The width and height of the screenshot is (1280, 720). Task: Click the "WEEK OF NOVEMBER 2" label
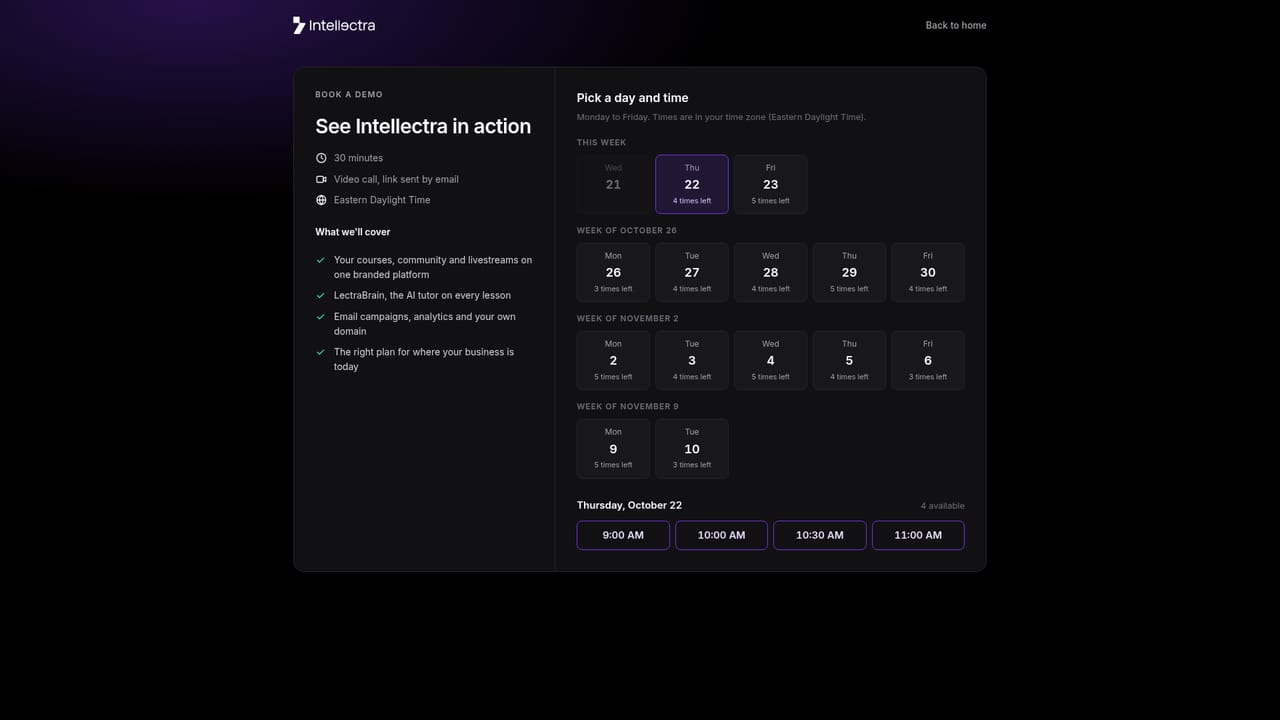pyautogui.click(x=627, y=319)
